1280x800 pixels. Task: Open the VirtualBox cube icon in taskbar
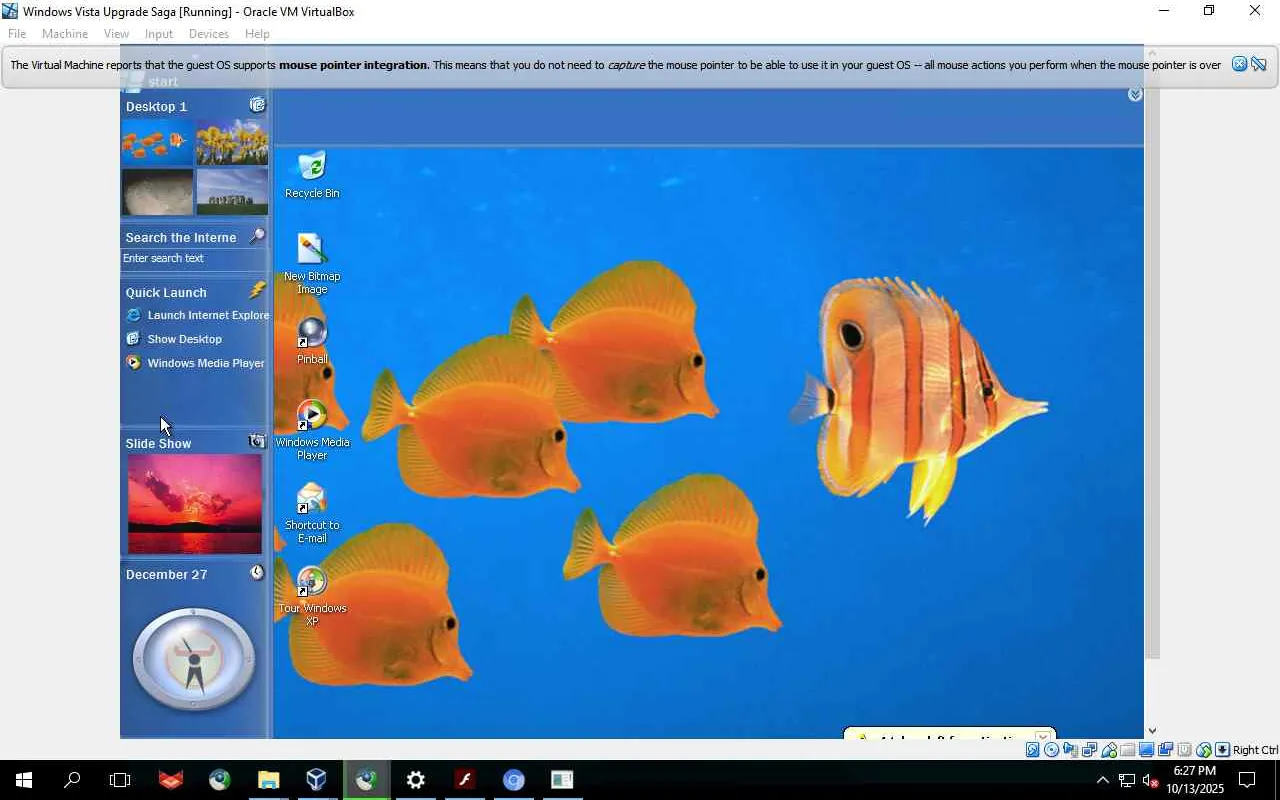[317, 780]
